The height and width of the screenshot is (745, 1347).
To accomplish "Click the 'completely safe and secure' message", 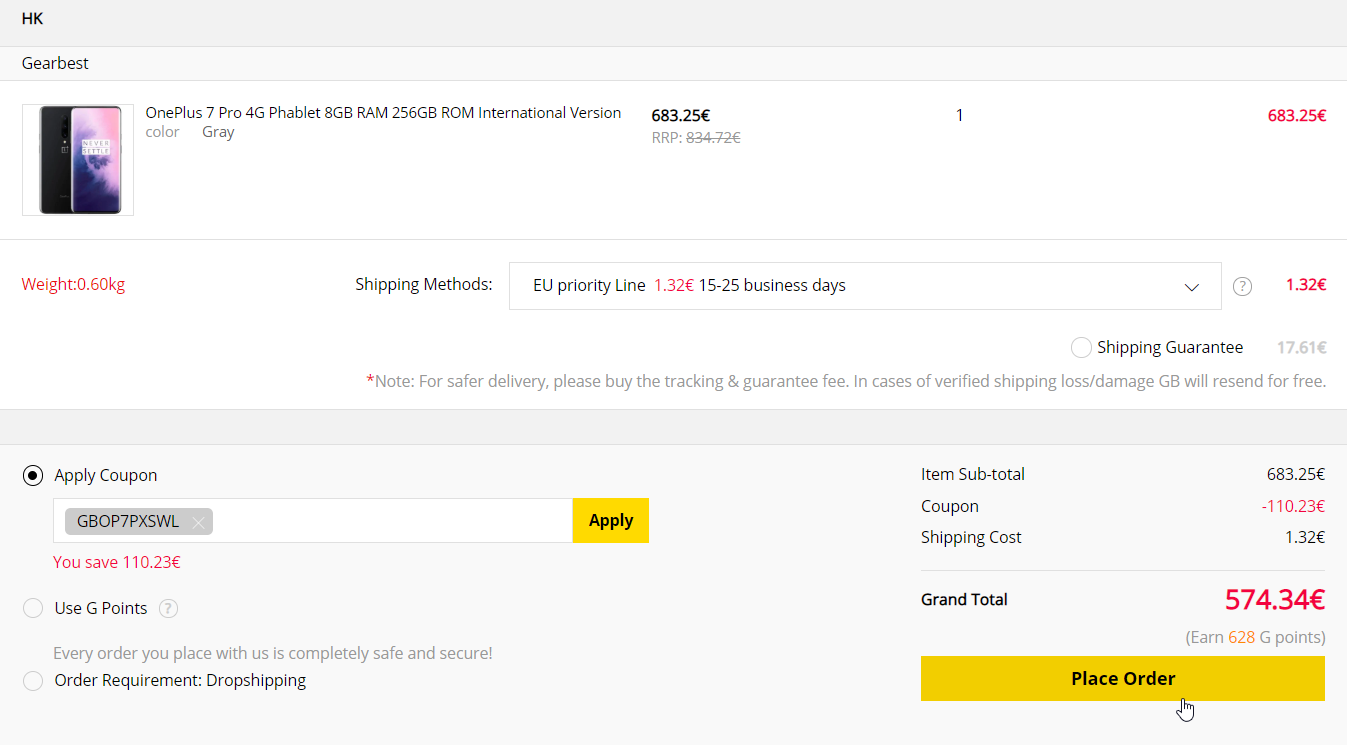I will 273,653.
